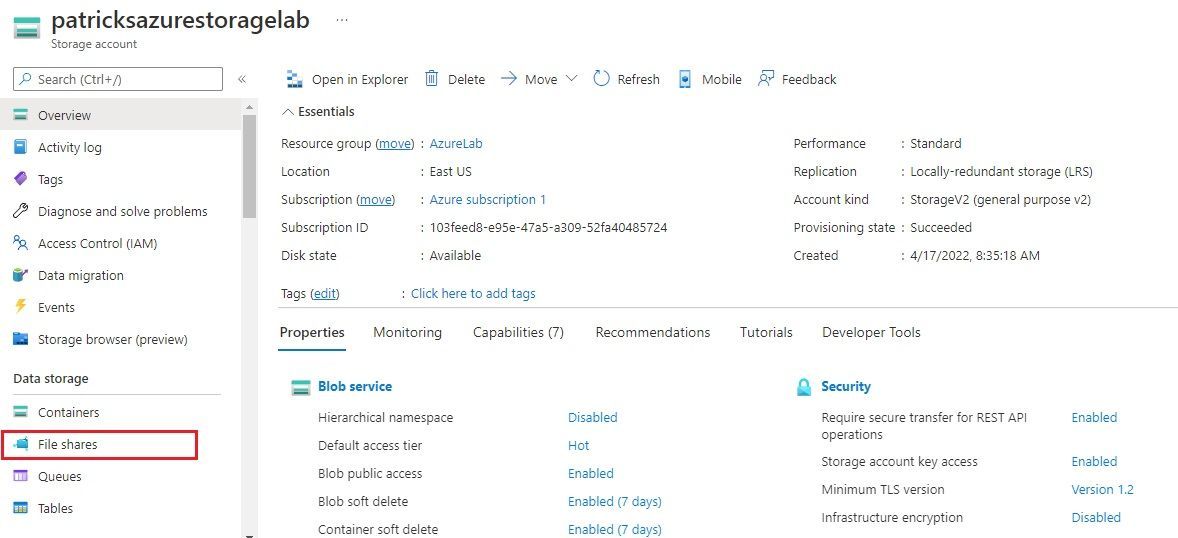Image resolution: width=1178 pixels, height=538 pixels.
Task: Open the AzureLab resource group link
Action: pos(456,144)
